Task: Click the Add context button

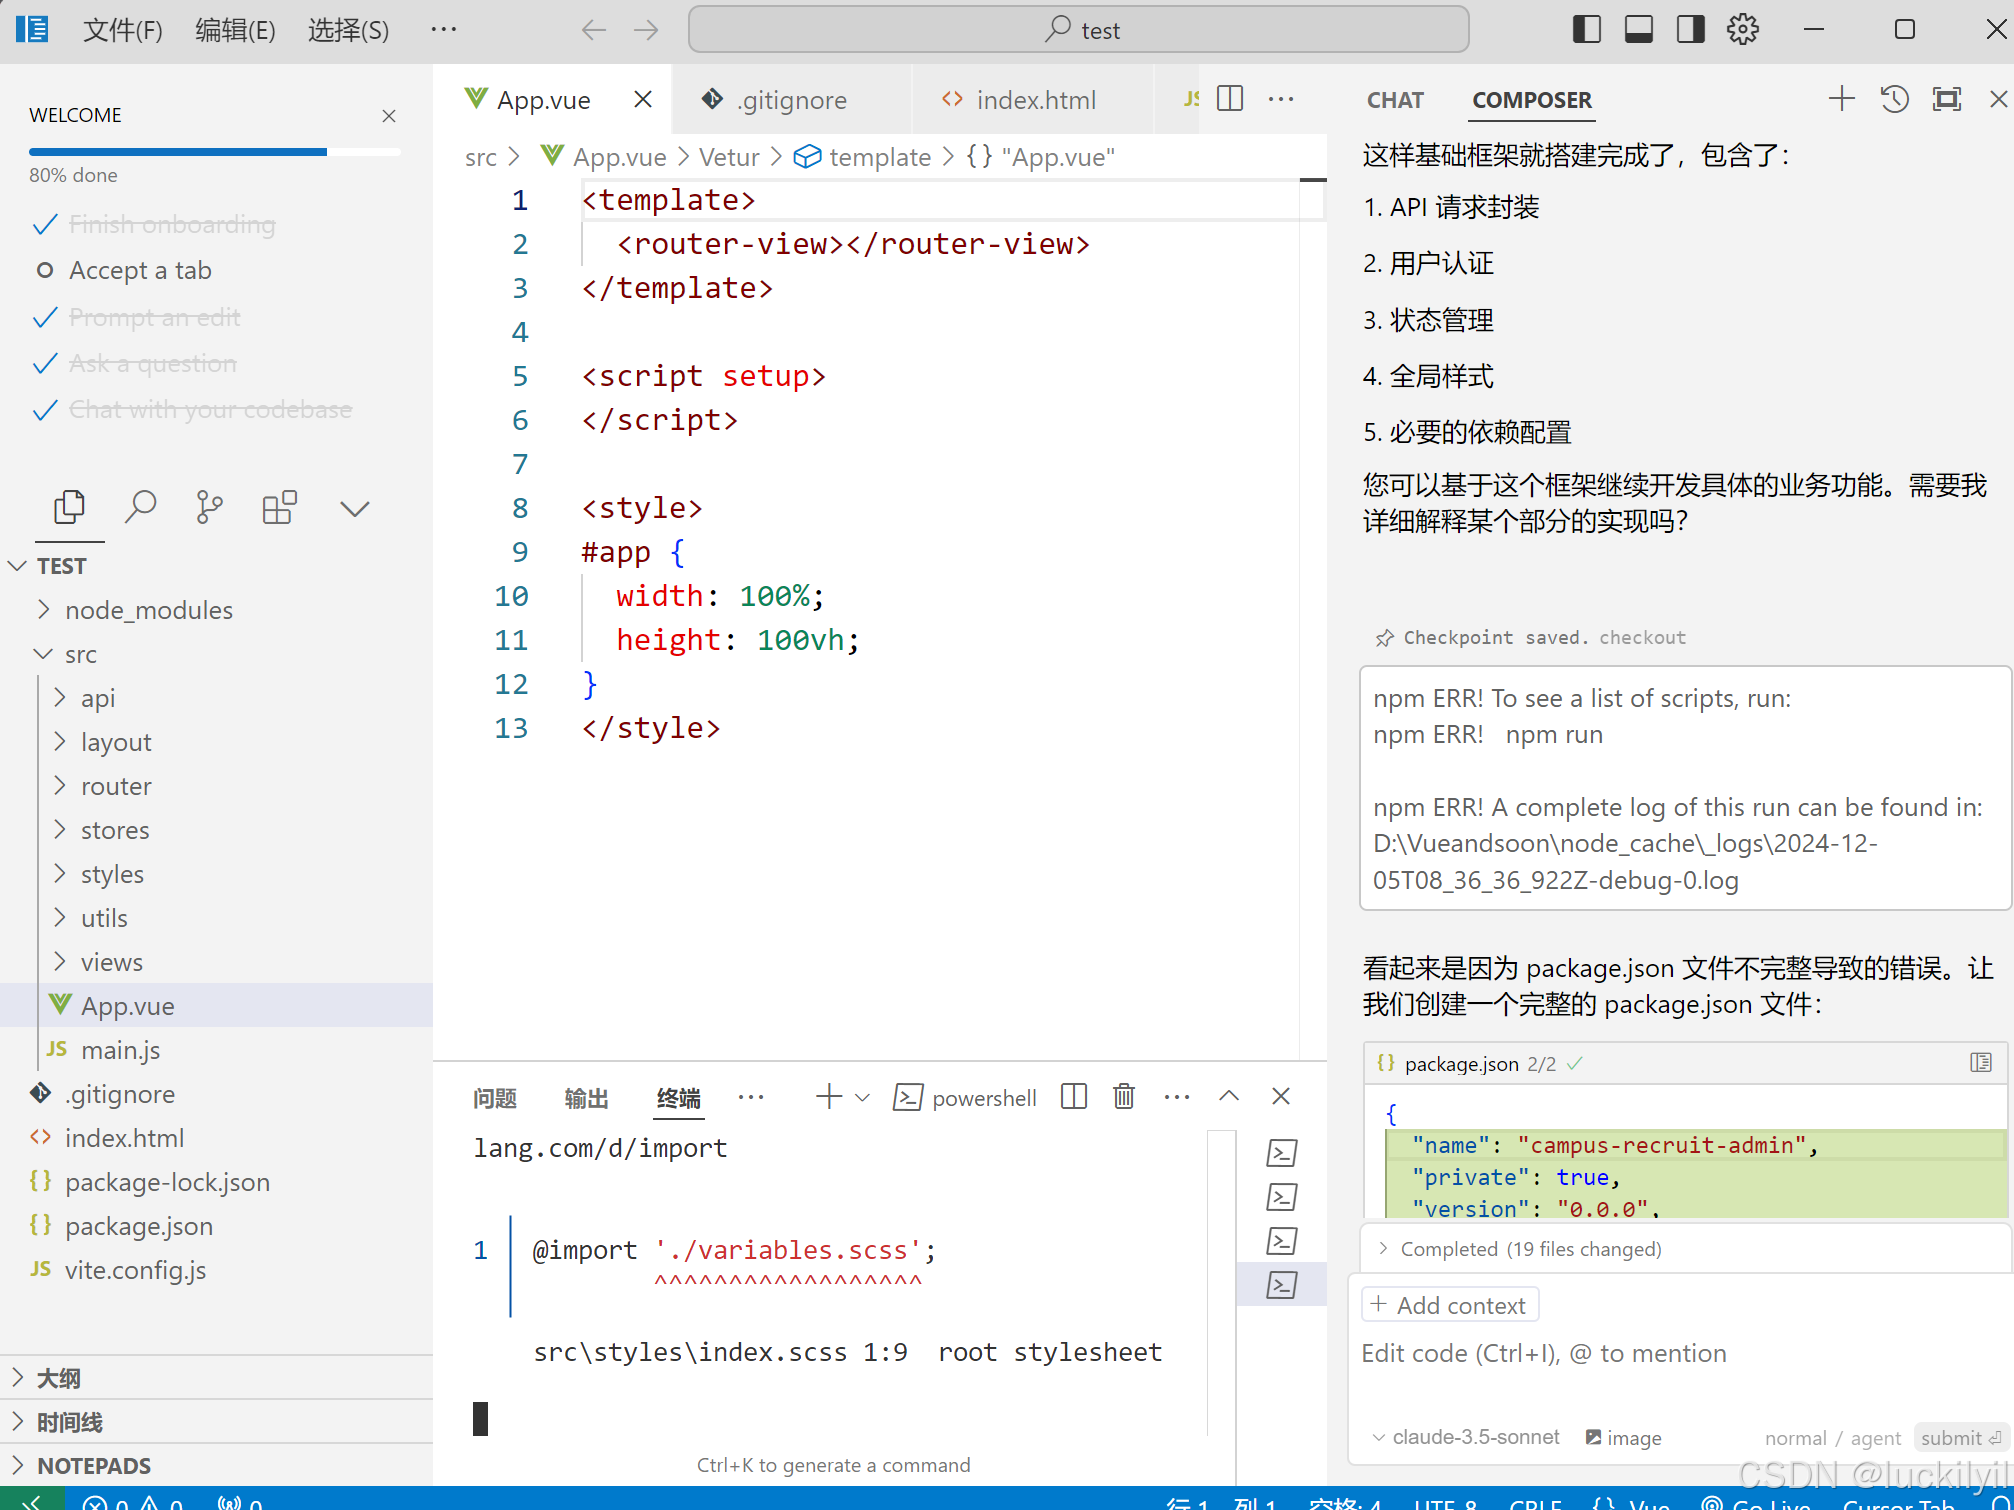Action: (x=1450, y=1305)
